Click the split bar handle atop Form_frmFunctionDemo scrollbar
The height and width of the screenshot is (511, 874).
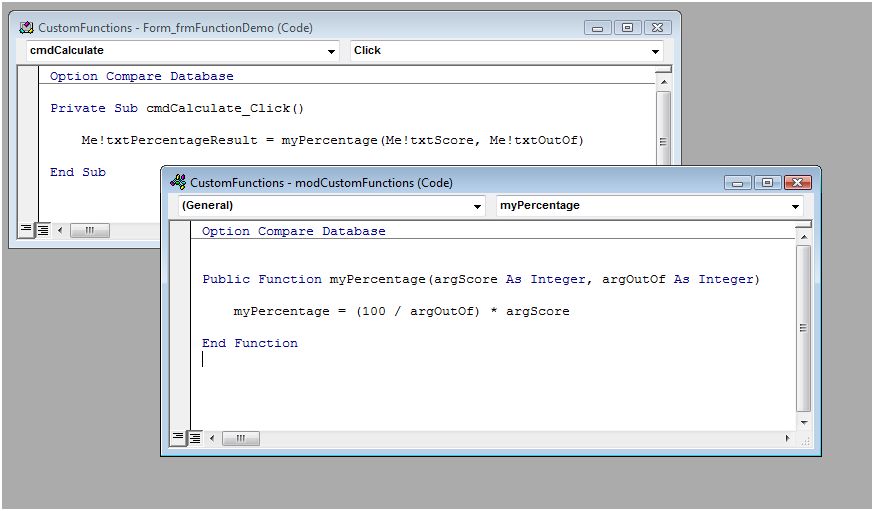click(663, 69)
